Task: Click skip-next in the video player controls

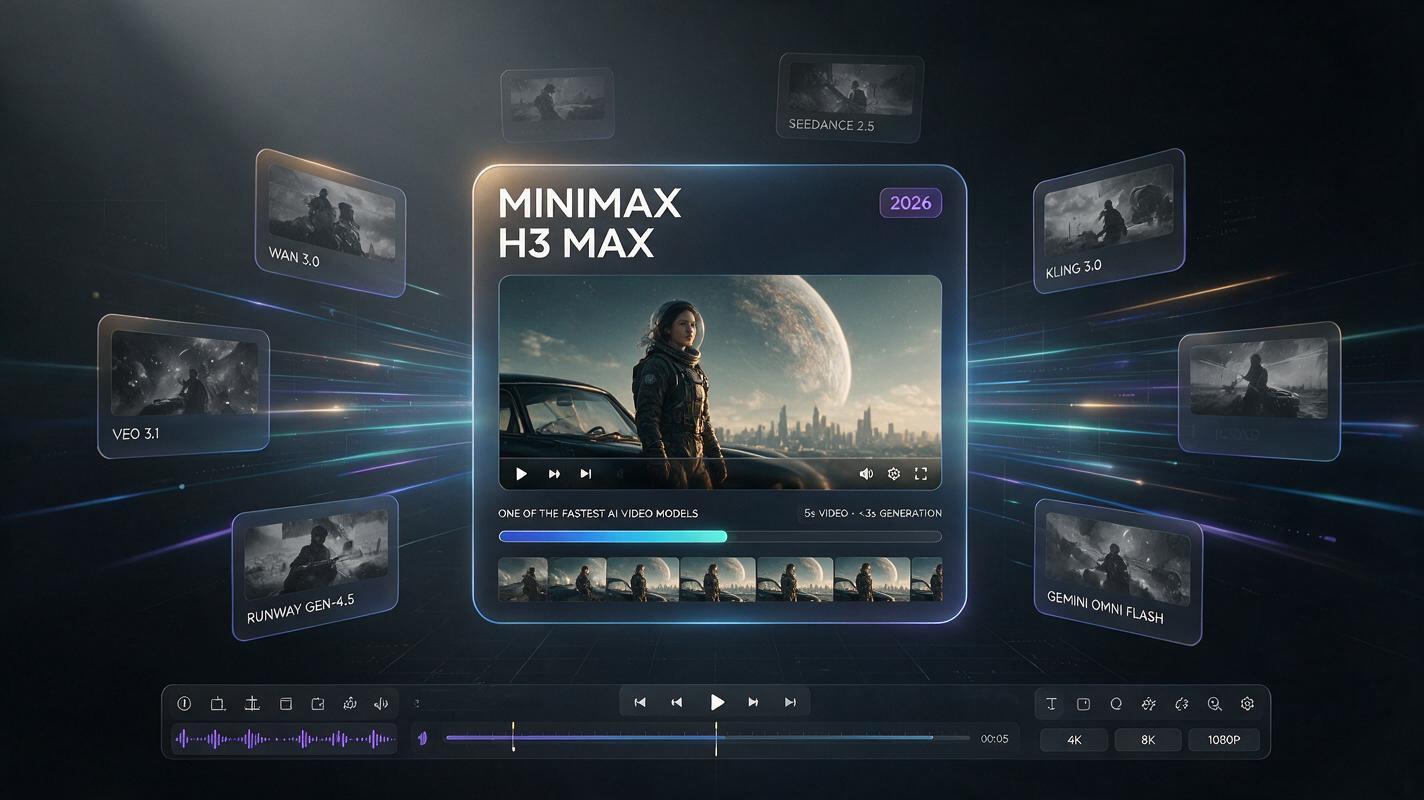Action: pyautogui.click(x=586, y=474)
